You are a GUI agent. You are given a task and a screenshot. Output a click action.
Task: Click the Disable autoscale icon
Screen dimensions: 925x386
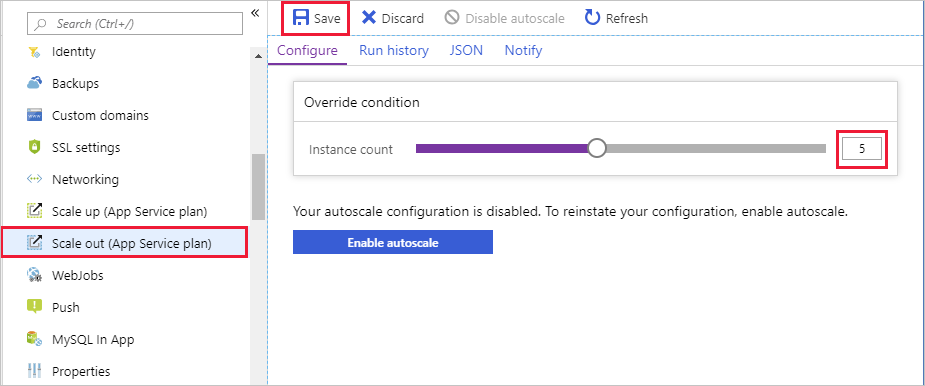[x=452, y=18]
